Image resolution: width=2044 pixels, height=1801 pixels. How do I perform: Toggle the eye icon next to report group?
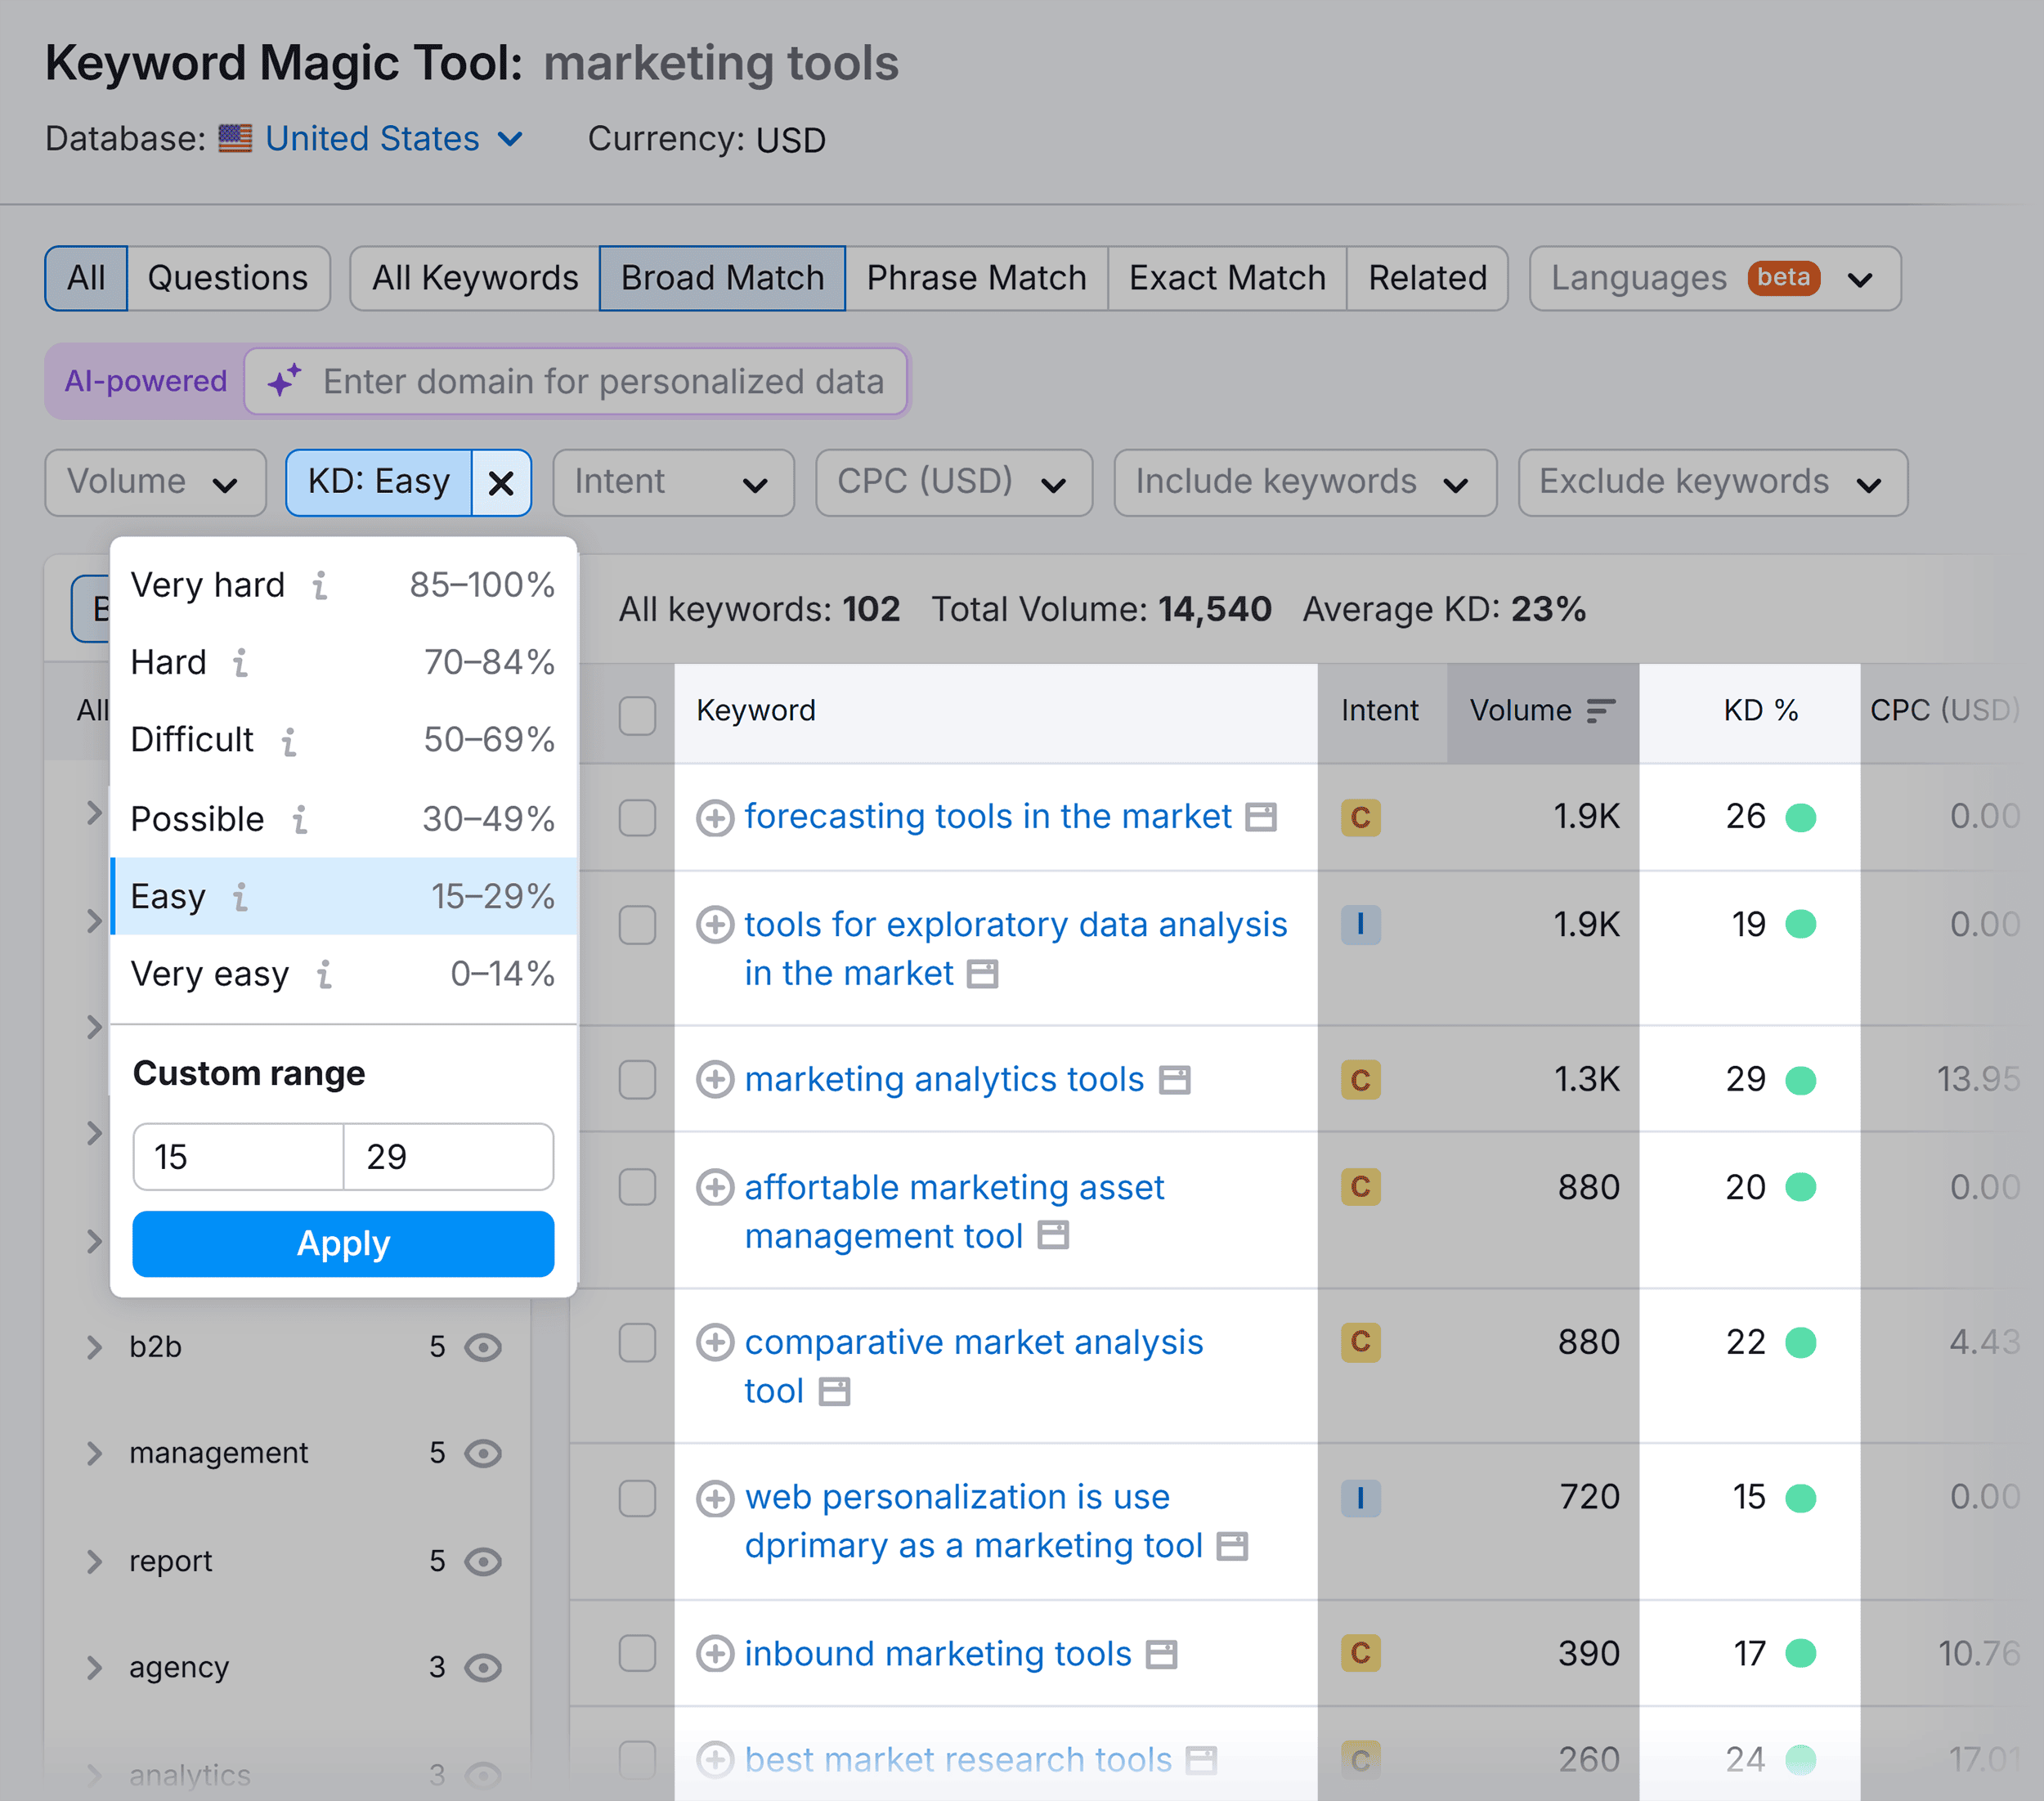(x=484, y=1561)
